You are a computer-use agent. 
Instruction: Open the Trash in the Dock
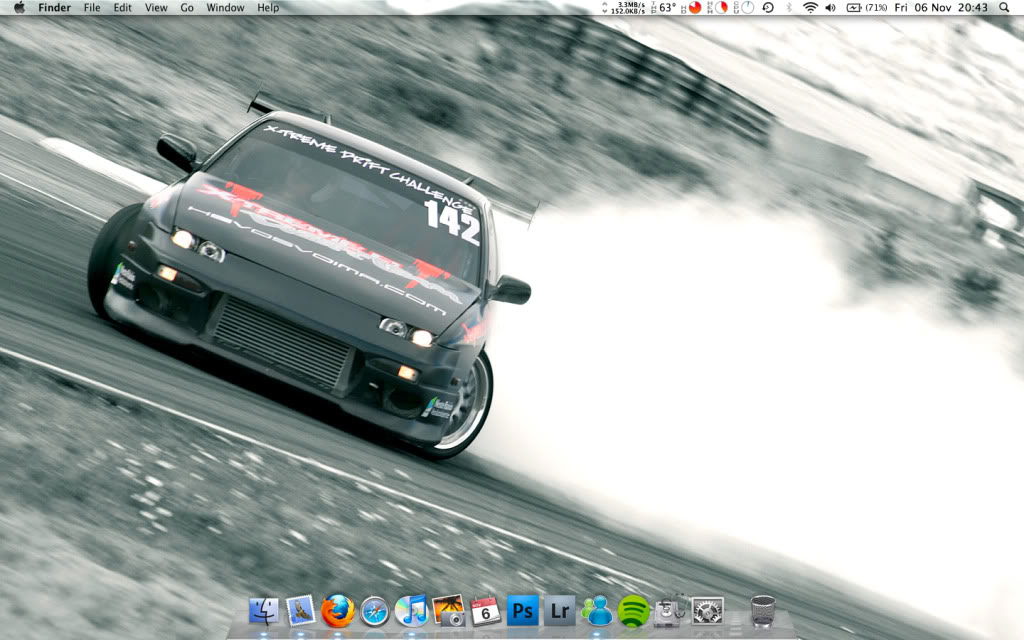pyautogui.click(x=763, y=611)
